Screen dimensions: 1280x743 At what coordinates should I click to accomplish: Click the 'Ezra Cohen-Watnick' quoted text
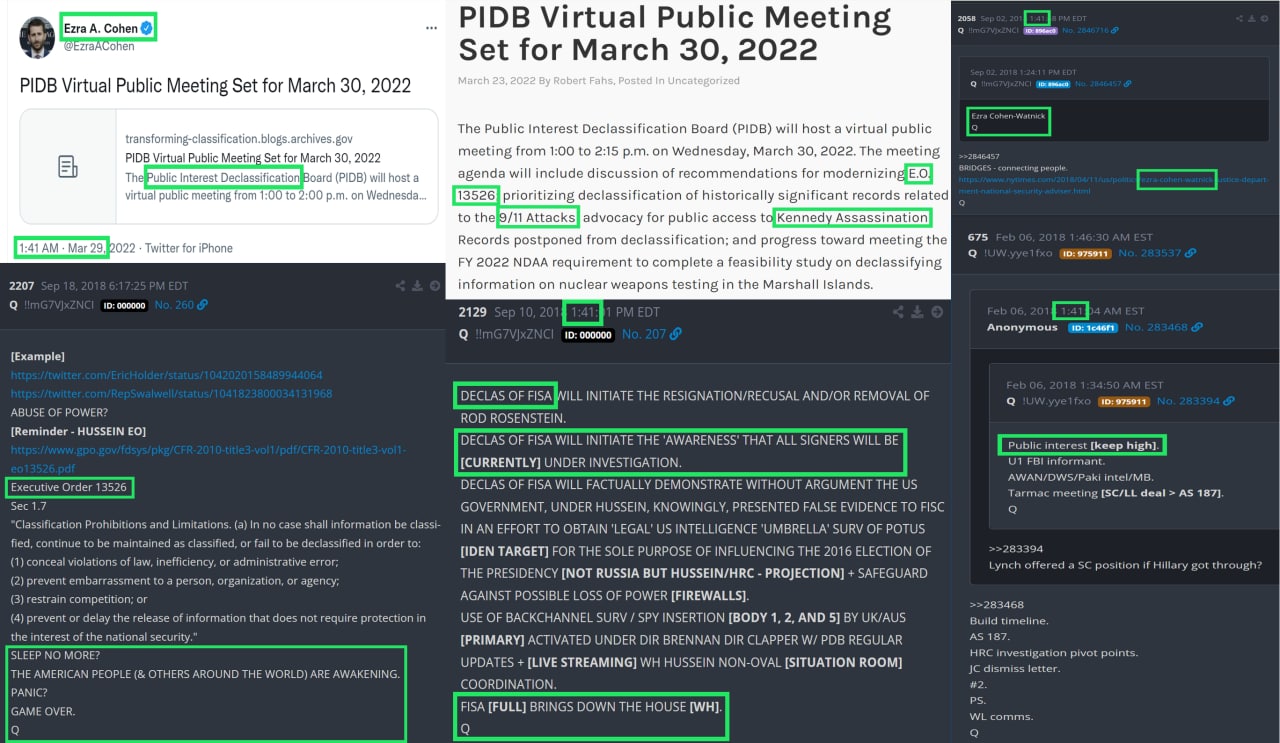[x=1008, y=116]
